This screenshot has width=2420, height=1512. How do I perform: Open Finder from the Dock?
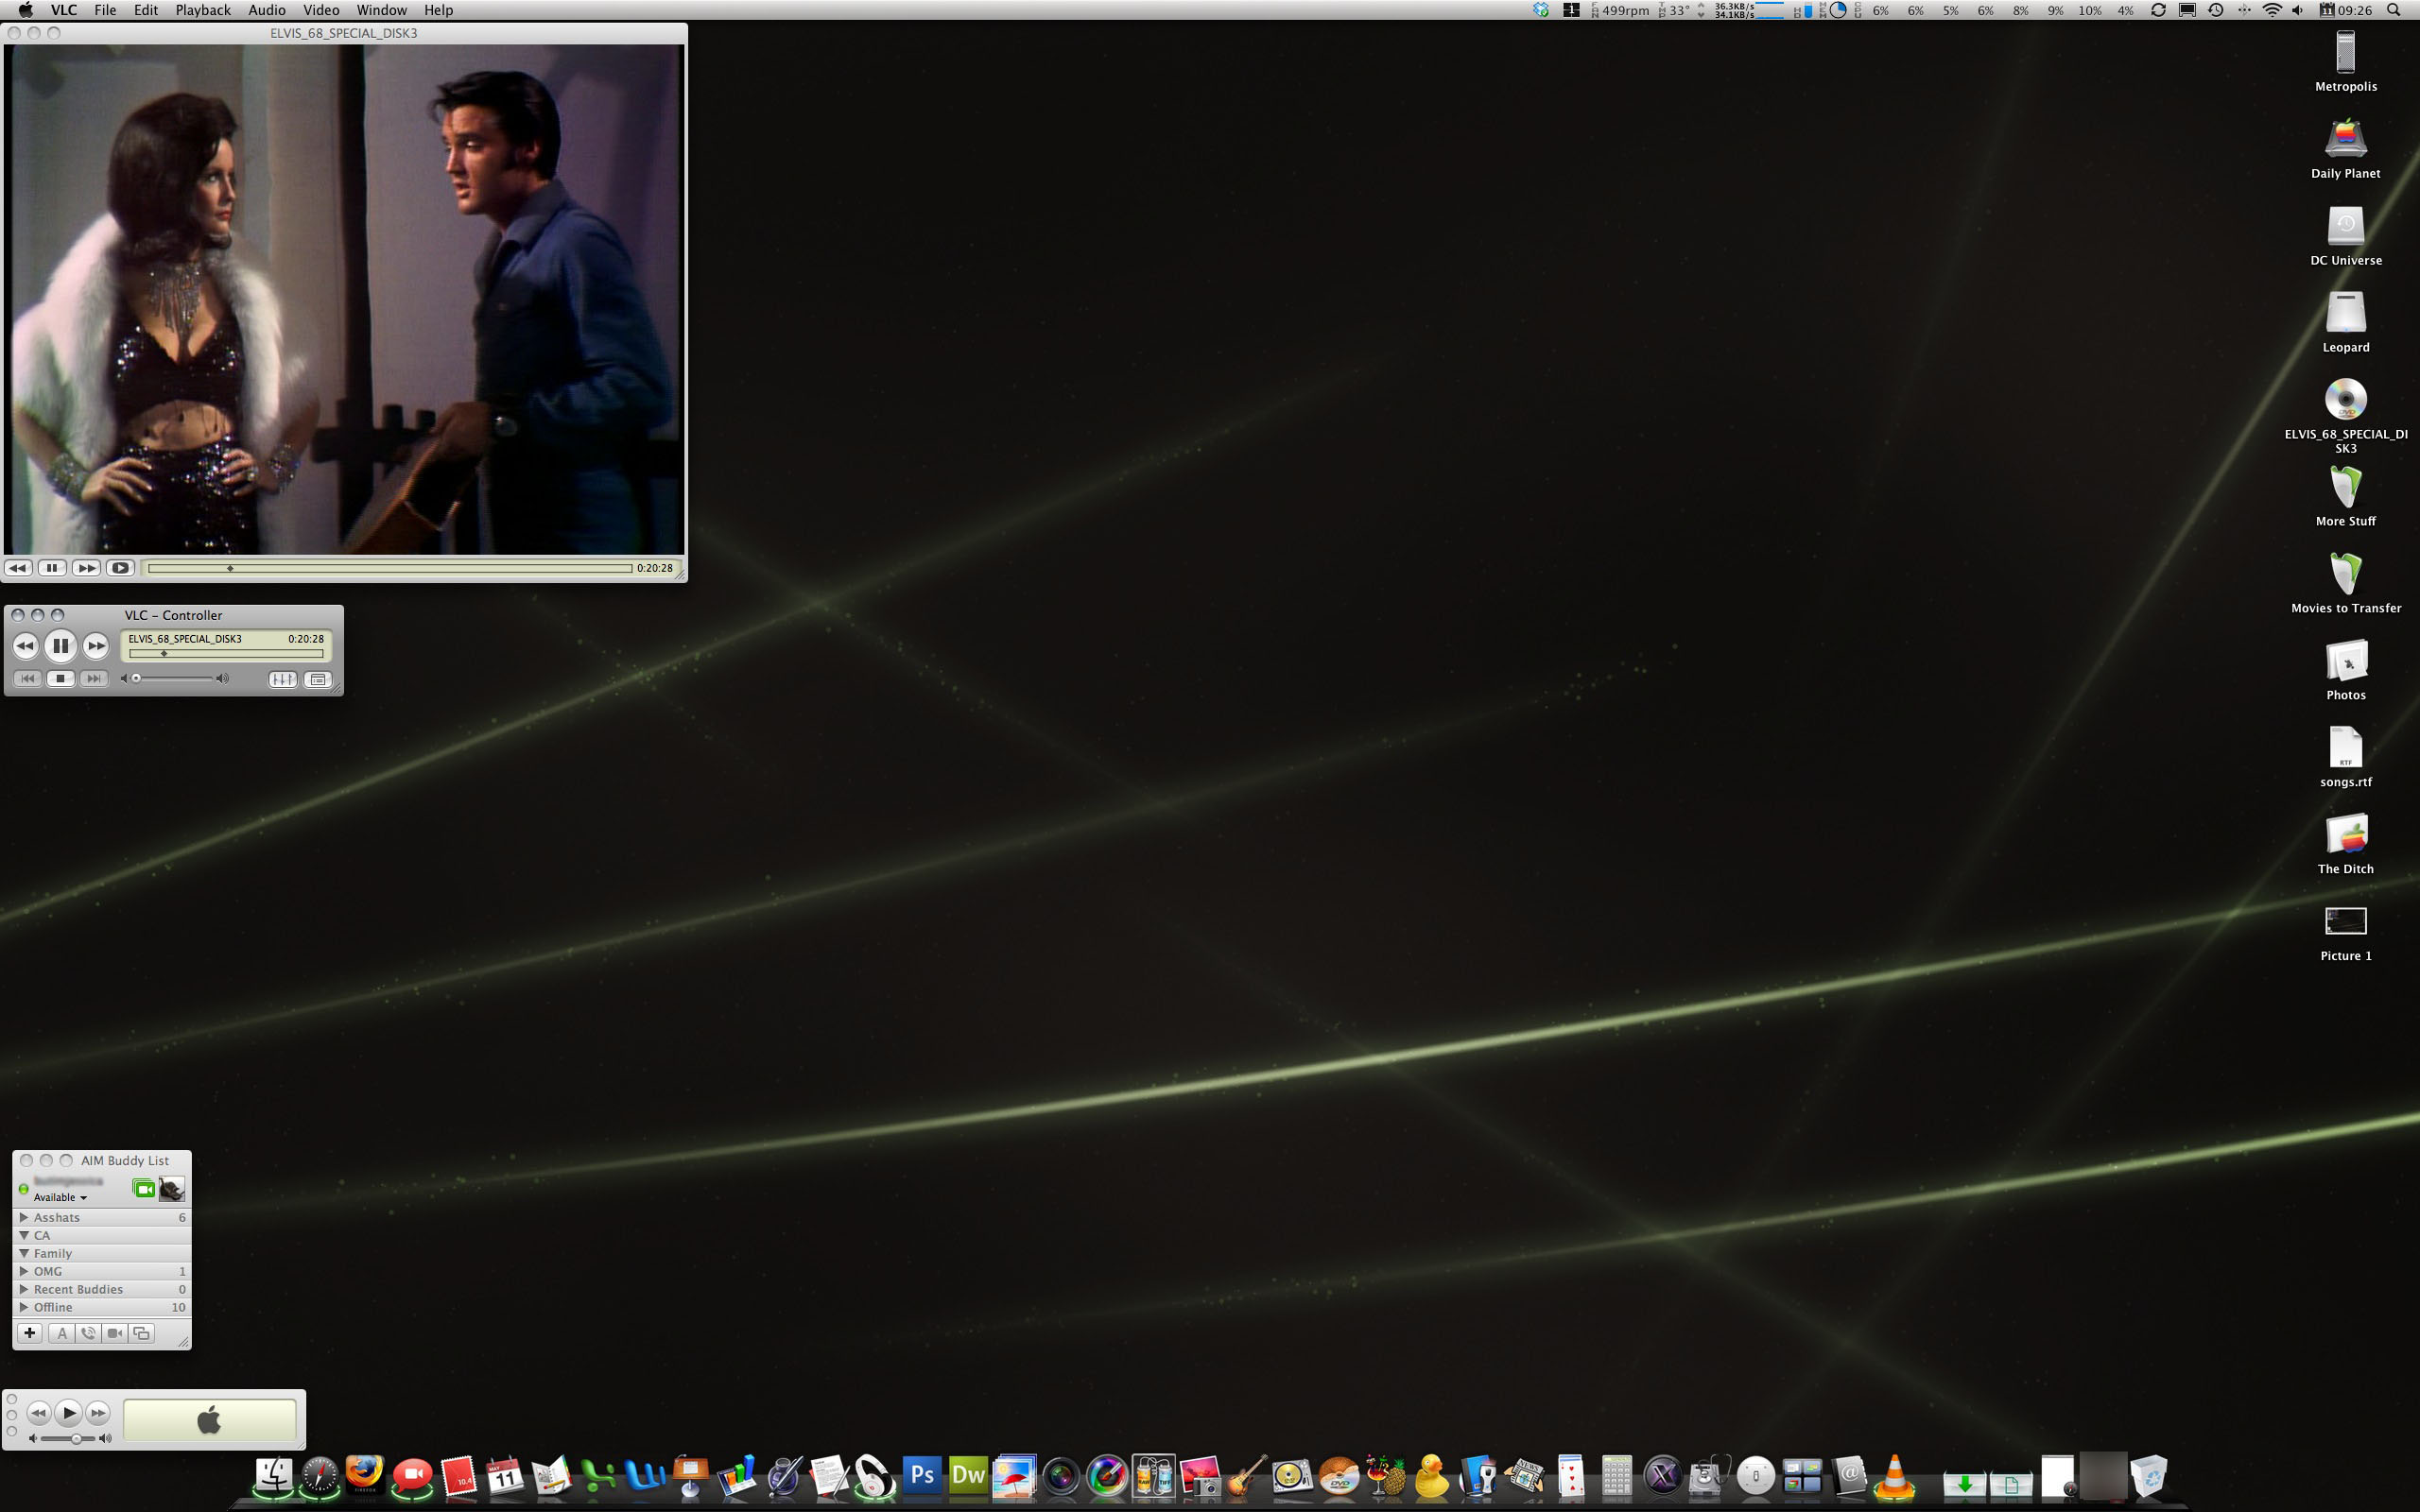(273, 1476)
